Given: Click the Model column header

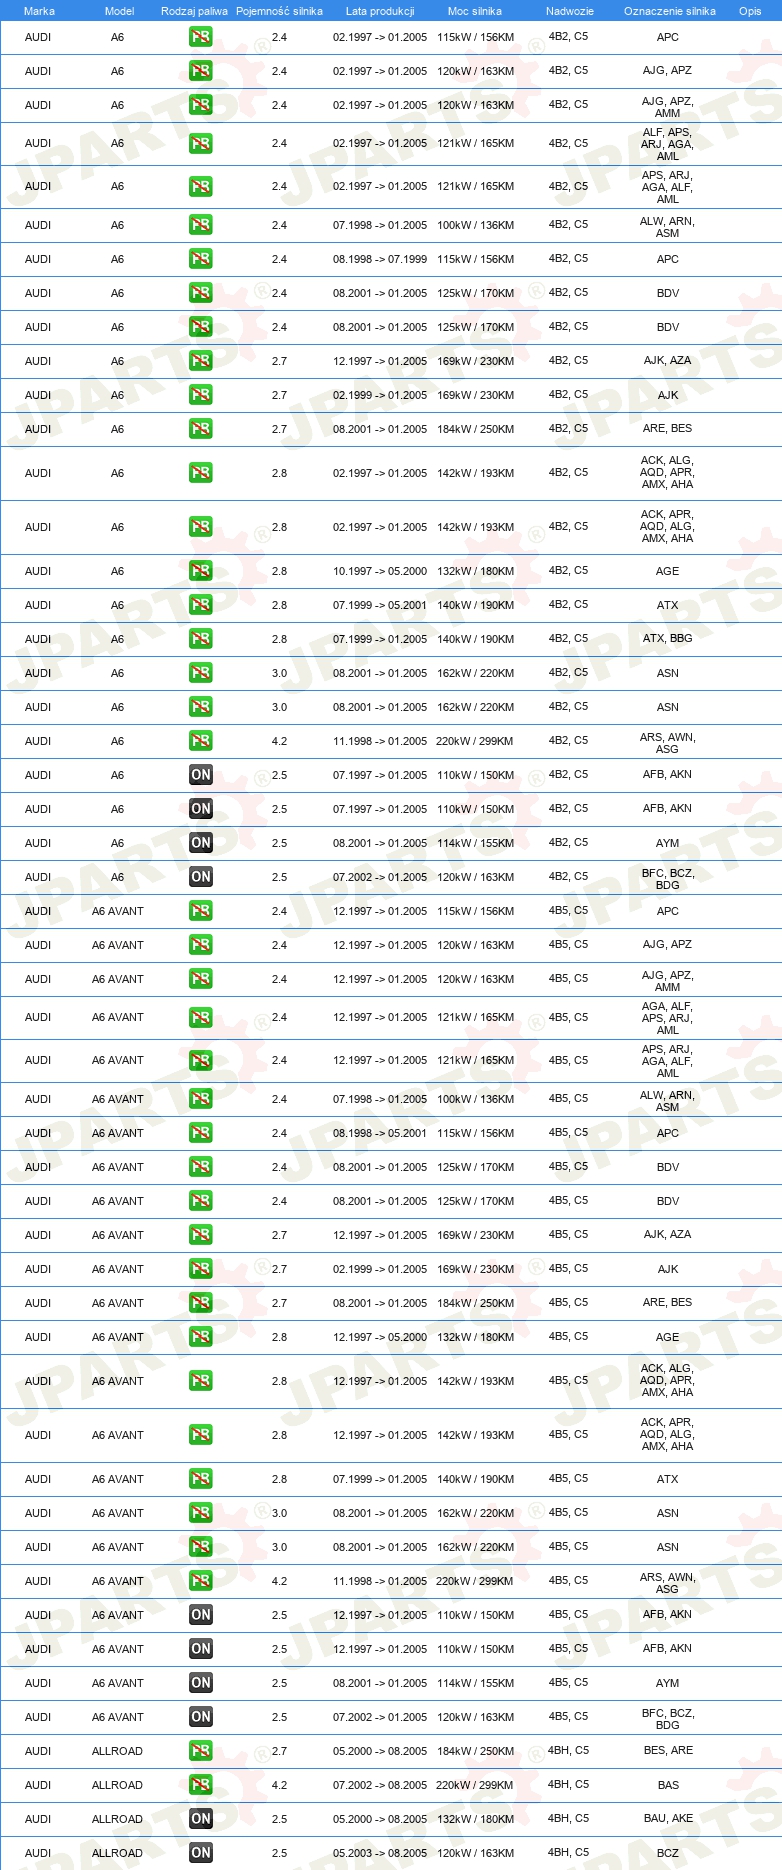Looking at the screenshot, I should tap(119, 11).
